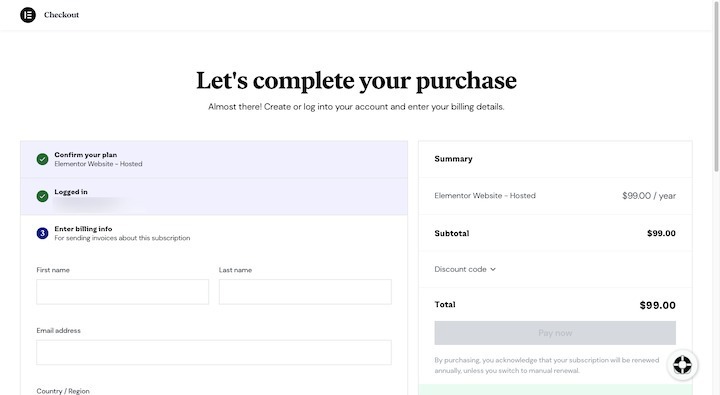This screenshot has height=395, width=720.
Task: Click the Elementor Website – Hosted summary item
Action: pyautogui.click(x=485, y=196)
